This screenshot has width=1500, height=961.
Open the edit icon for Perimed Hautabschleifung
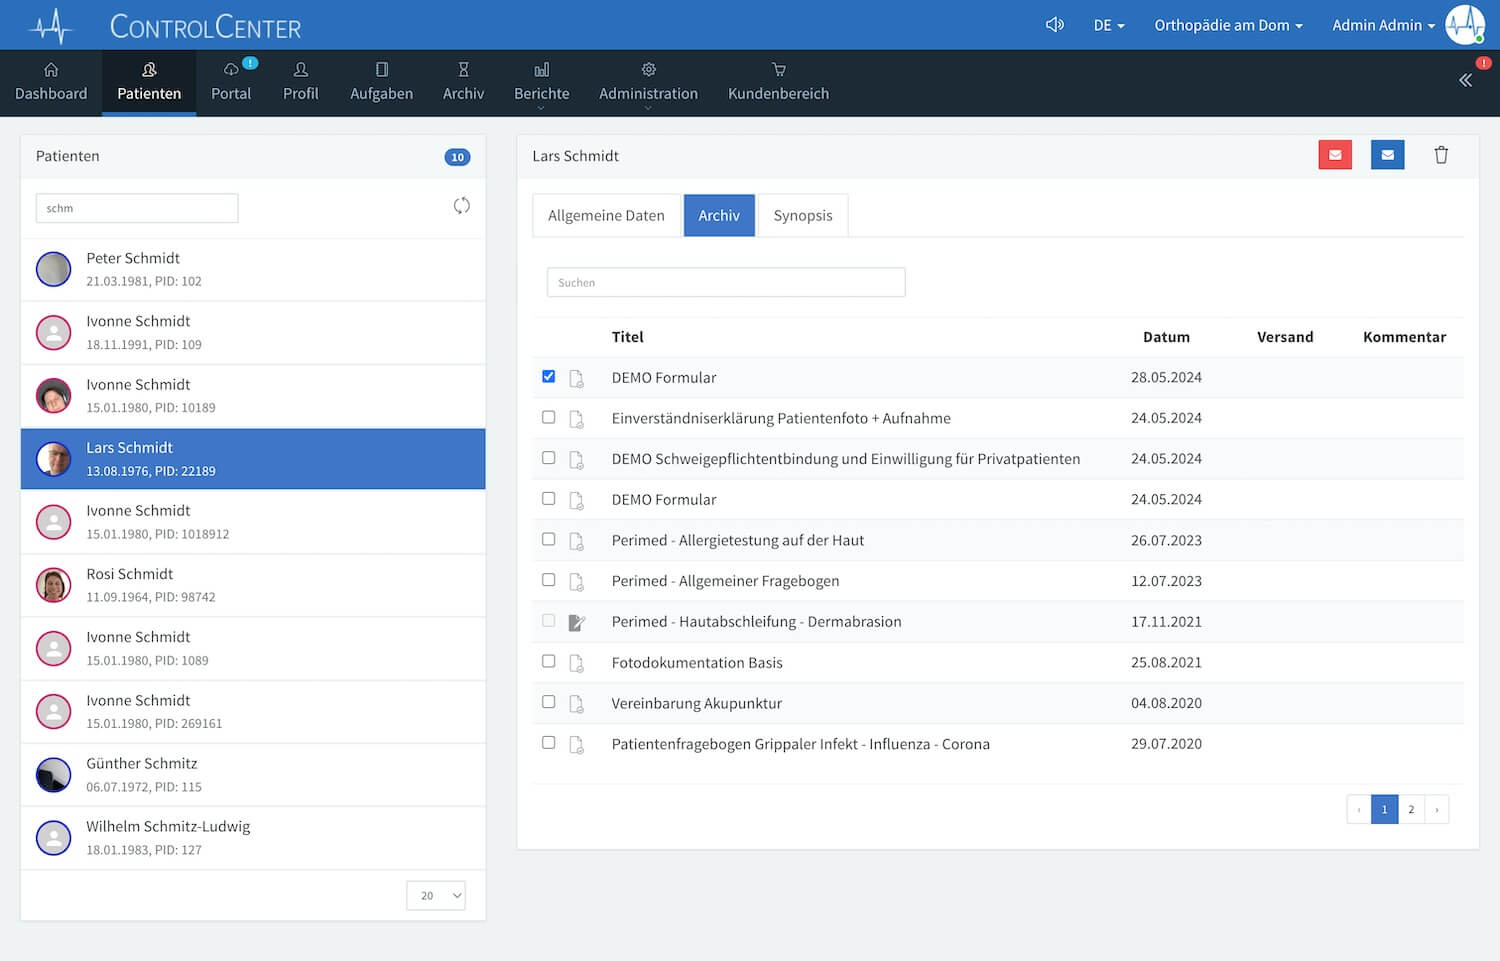576,622
